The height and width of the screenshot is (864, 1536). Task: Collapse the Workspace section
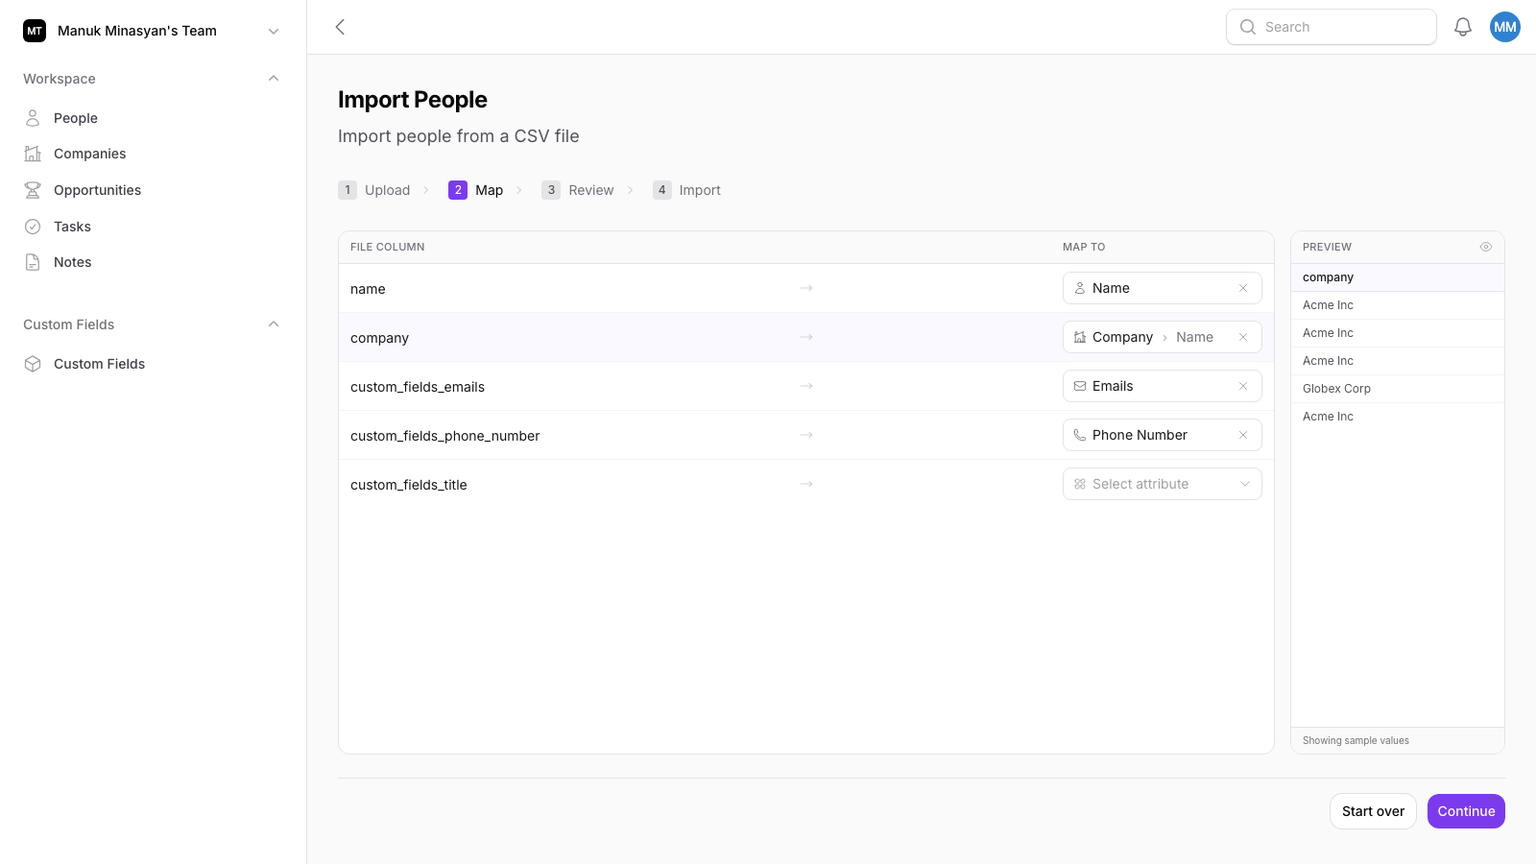273,78
